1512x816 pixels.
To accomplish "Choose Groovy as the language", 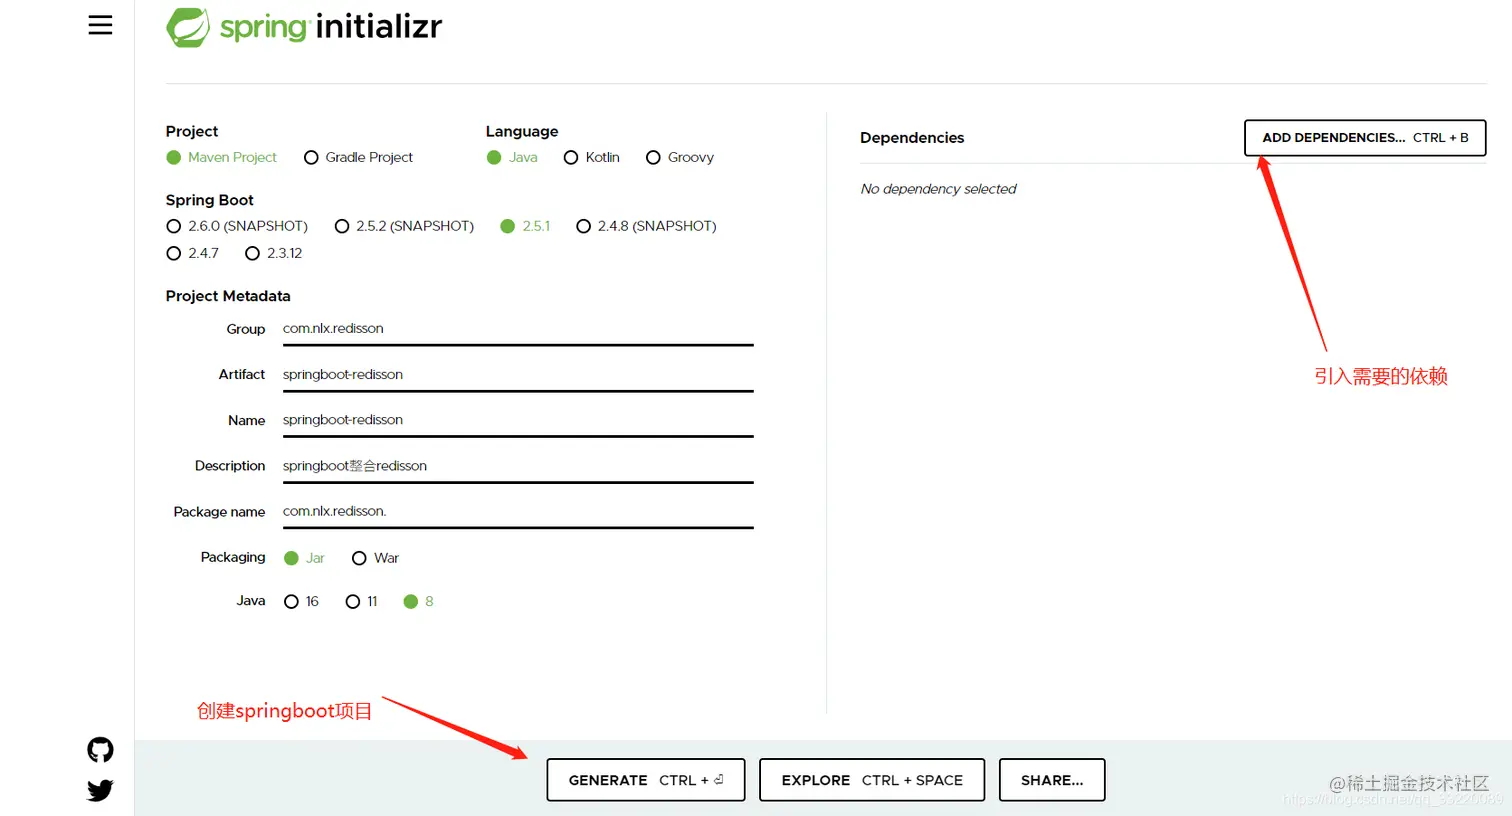I will (x=680, y=157).
